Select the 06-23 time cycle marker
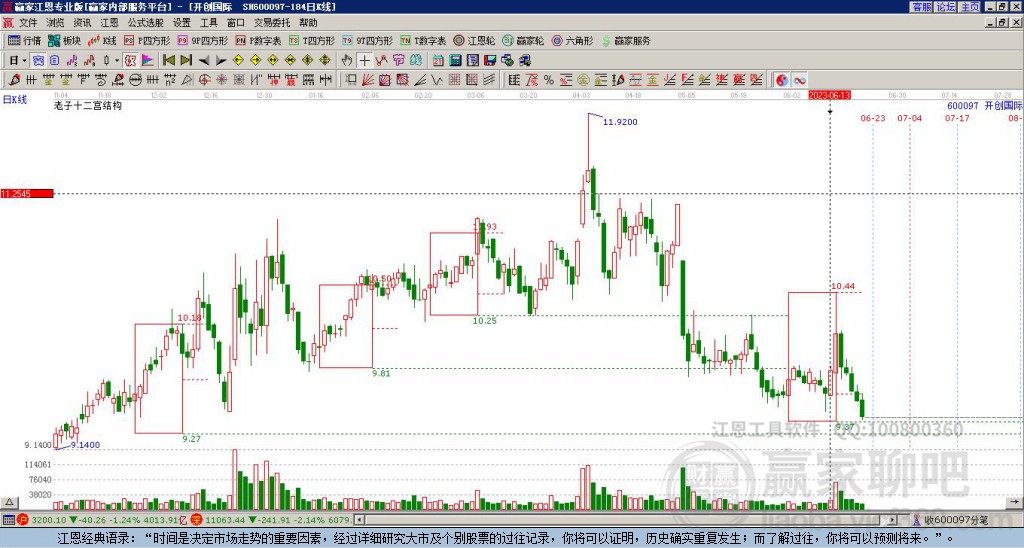 pyautogui.click(x=873, y=118)
